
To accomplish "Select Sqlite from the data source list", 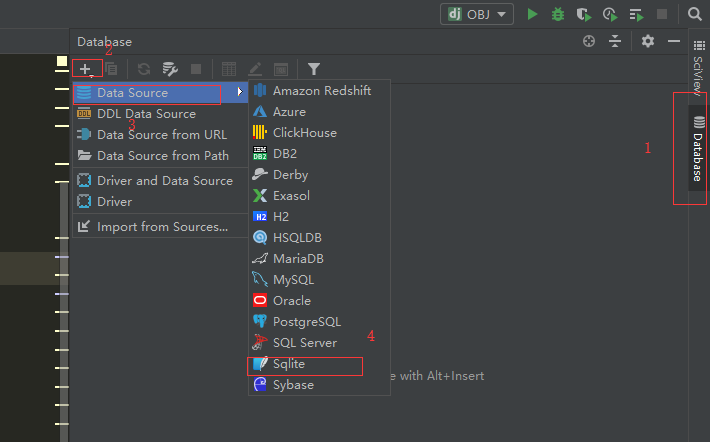I will (x=289, y=364).
